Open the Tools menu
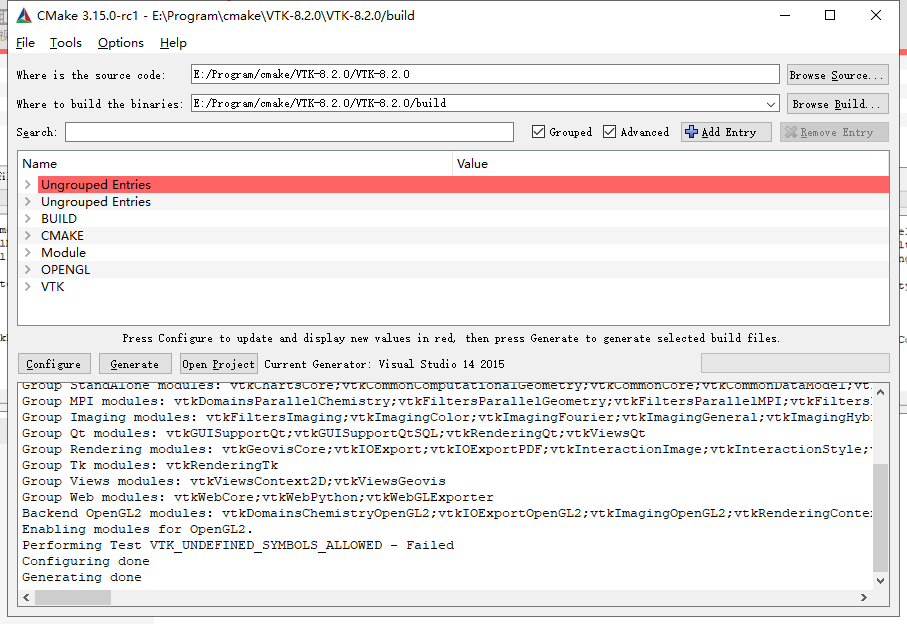This screenshot has height=624, width=907. click(x=65, y=43)
